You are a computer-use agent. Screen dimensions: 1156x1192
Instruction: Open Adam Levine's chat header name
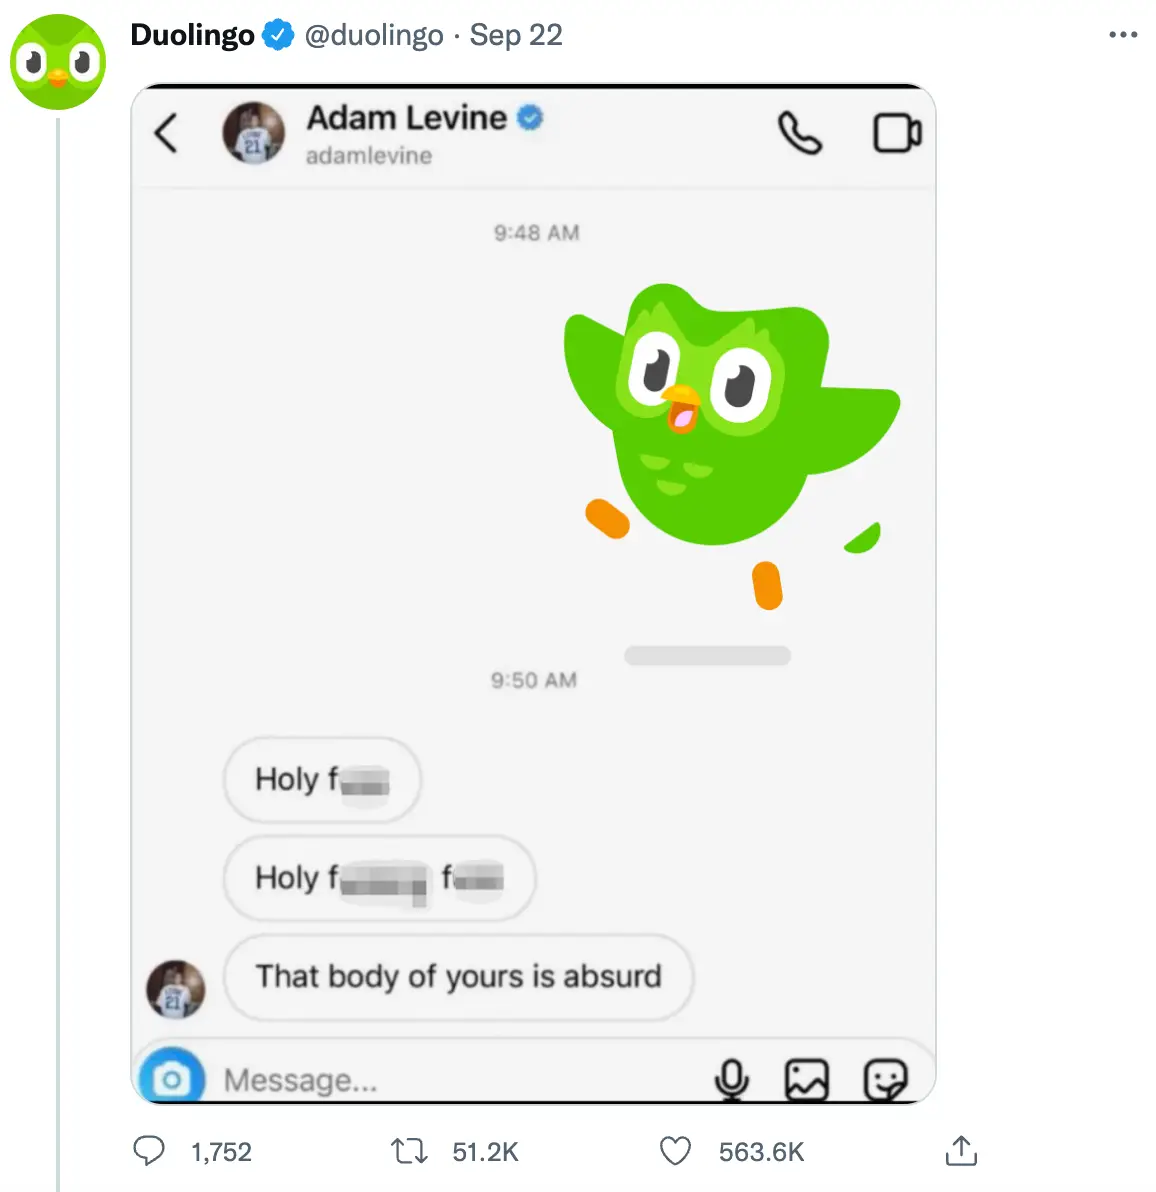pos(407,118)
